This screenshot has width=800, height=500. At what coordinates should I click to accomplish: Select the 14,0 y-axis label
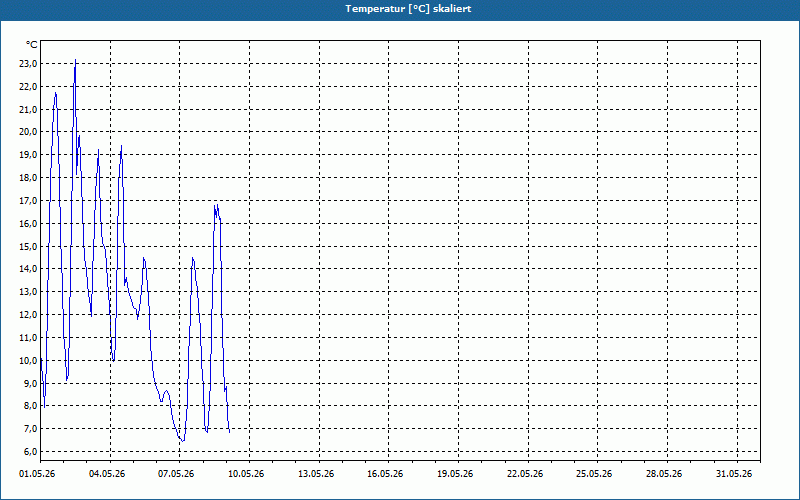[28, 268]
